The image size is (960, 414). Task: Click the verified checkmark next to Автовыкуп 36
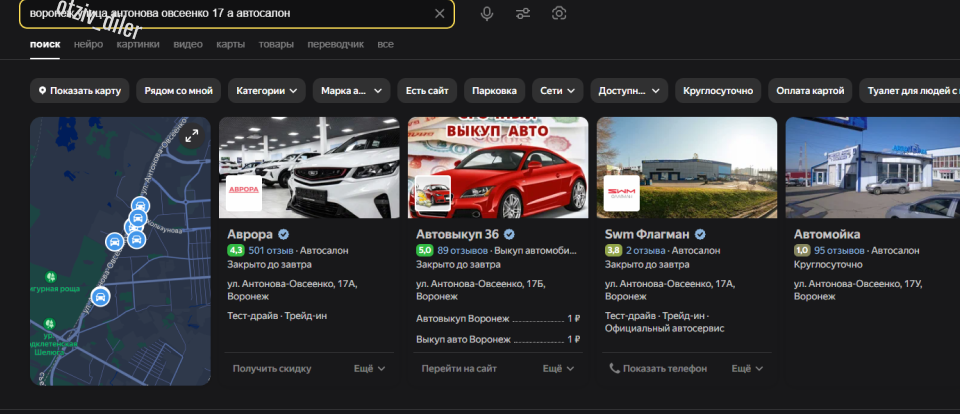click(x=509, y=234)
